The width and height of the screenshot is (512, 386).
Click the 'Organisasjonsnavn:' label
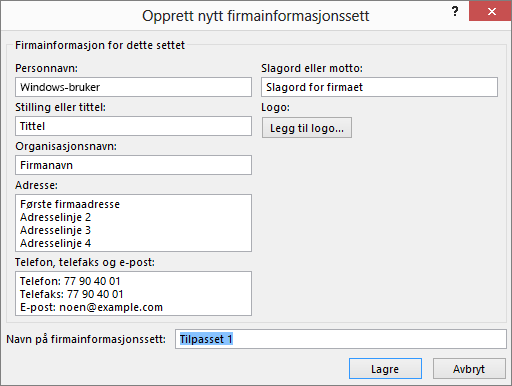coord(66,146)
